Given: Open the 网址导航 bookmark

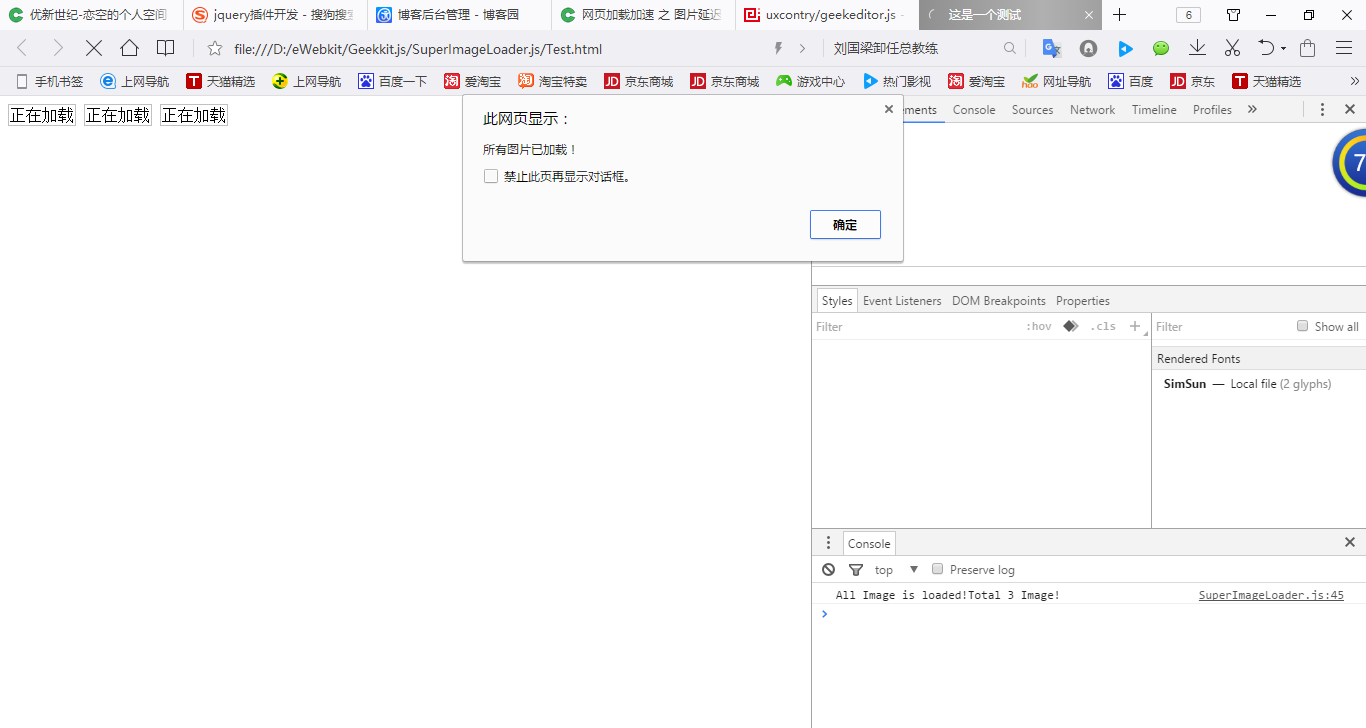Looking at the screenshot, I should 1057,82.
